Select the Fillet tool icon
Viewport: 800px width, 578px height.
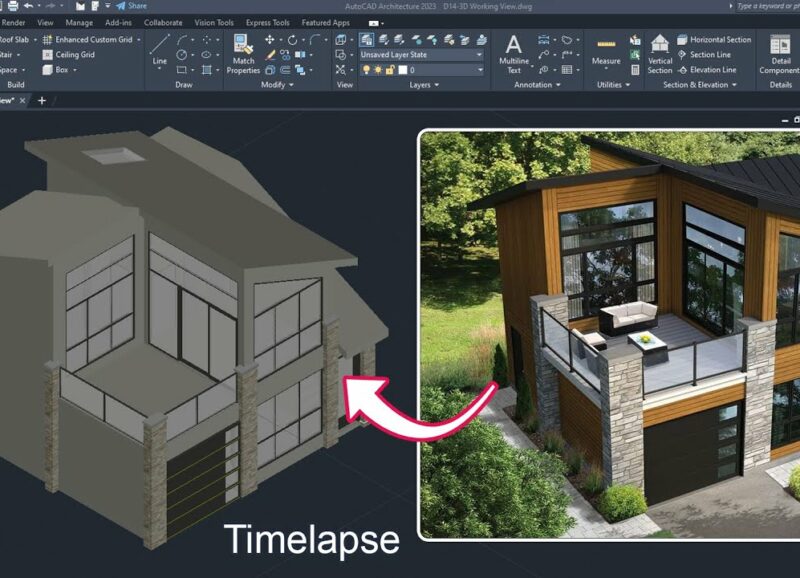[x=315, y=40]
